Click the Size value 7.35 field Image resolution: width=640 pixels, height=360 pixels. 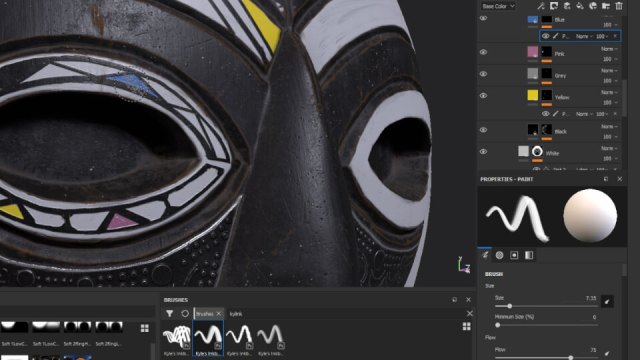tap(591, 298)
